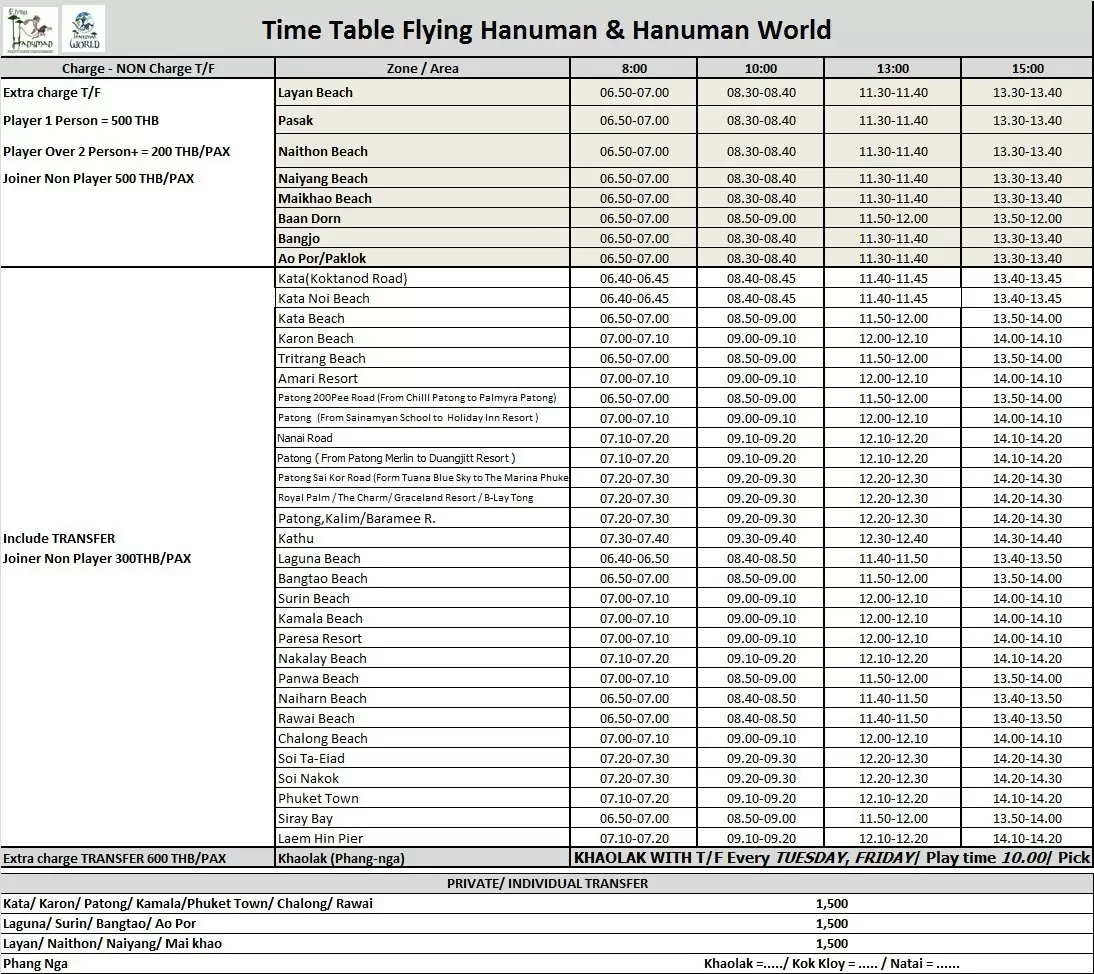The height and width of the screenshot is (974, 1094).
Task: Select the Kathu zone cell
Action: point(296,538)
